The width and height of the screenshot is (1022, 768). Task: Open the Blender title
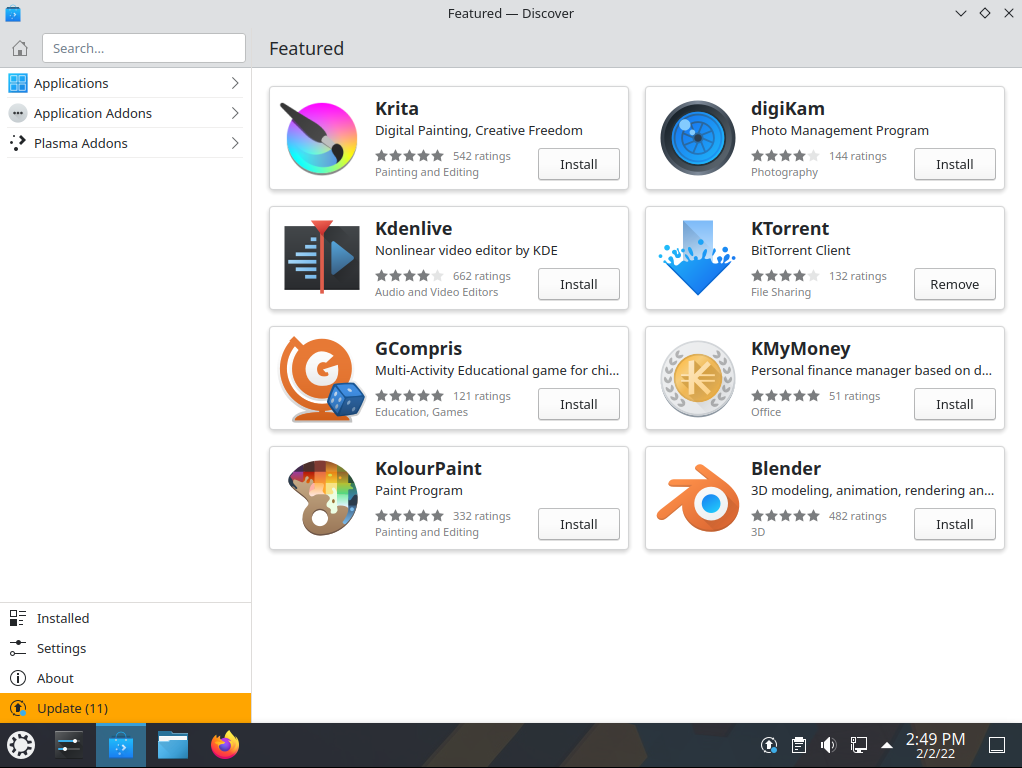click(785, 468)
